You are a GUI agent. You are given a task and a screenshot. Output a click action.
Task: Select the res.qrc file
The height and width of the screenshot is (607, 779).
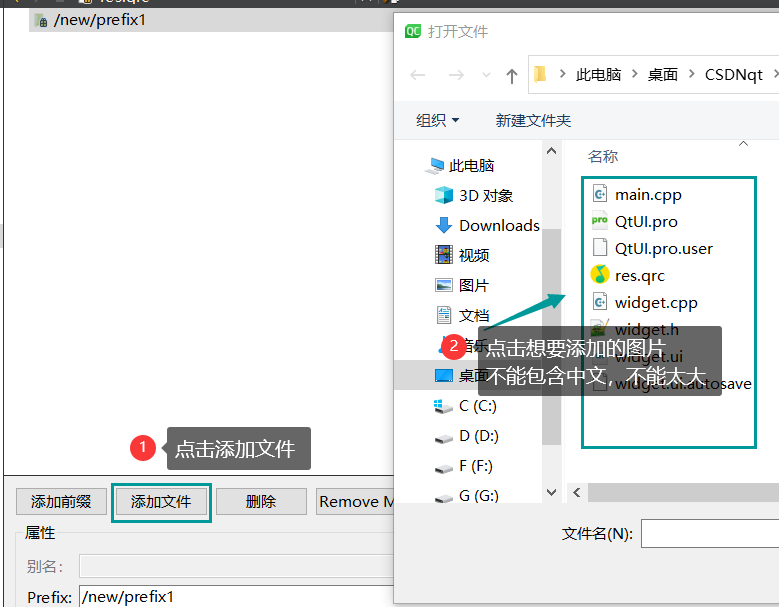click(x=639, y=275)
